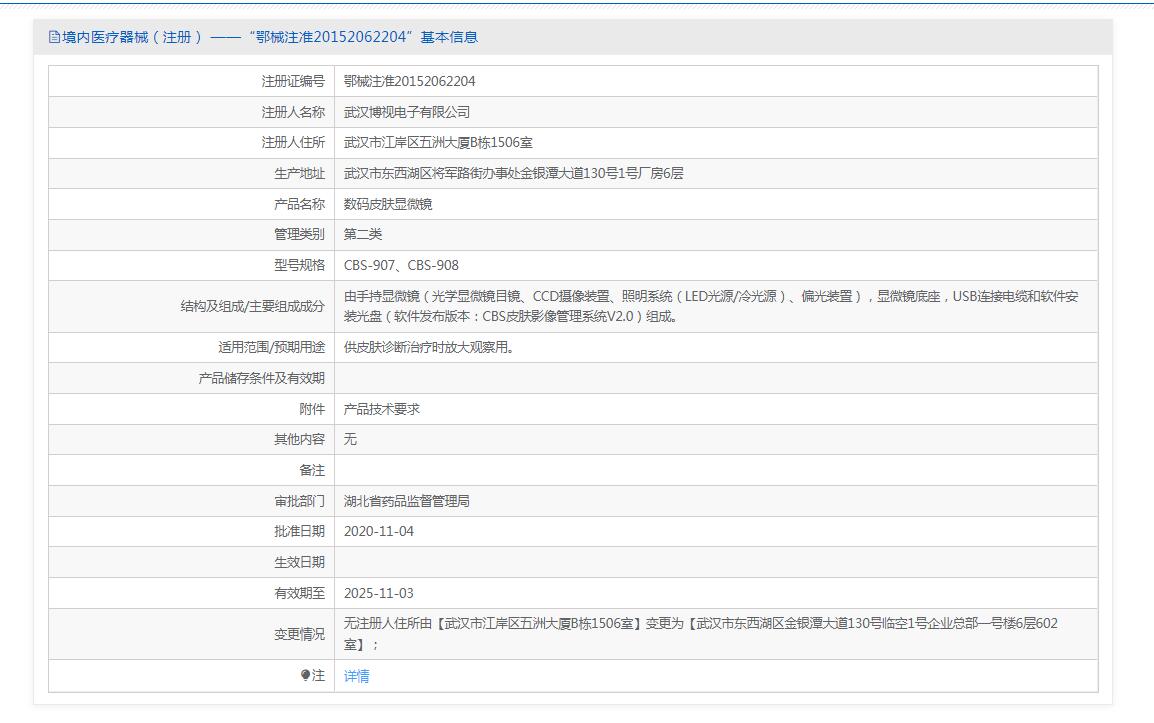Click the 注册证编号 row label
The image size is (1154, 723).
coord(293,81)
